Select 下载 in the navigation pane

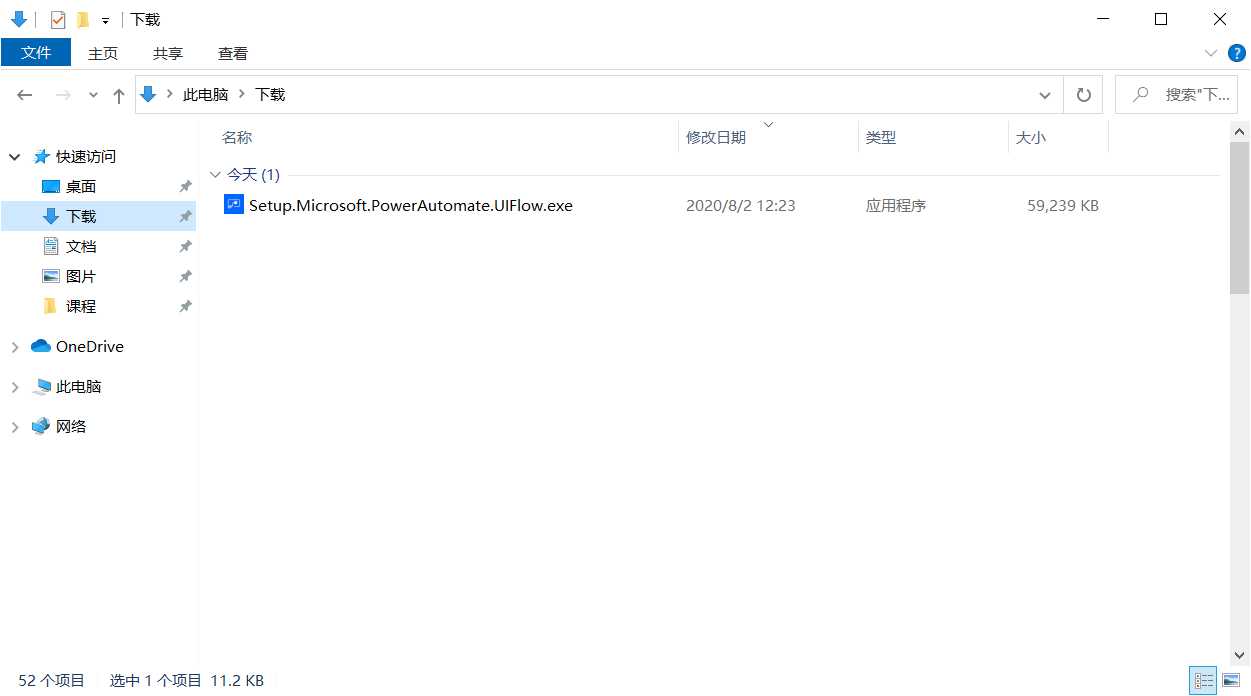click(x=81, y=217)
